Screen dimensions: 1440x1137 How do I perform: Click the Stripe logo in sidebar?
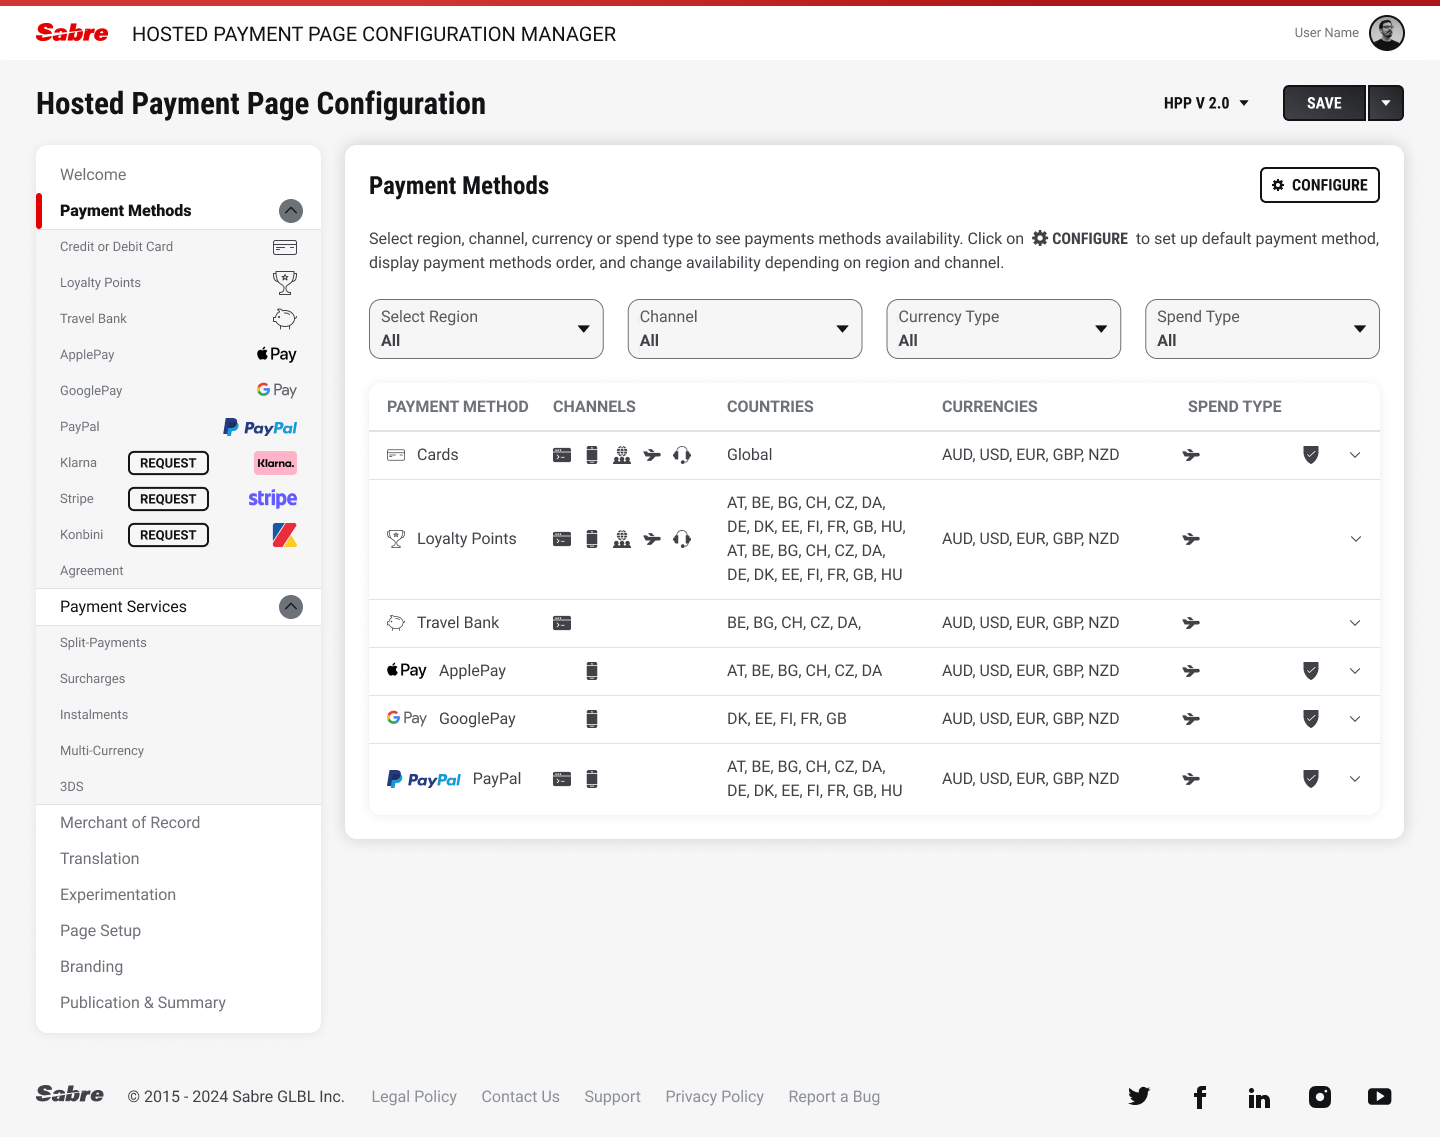coord(272,498)
